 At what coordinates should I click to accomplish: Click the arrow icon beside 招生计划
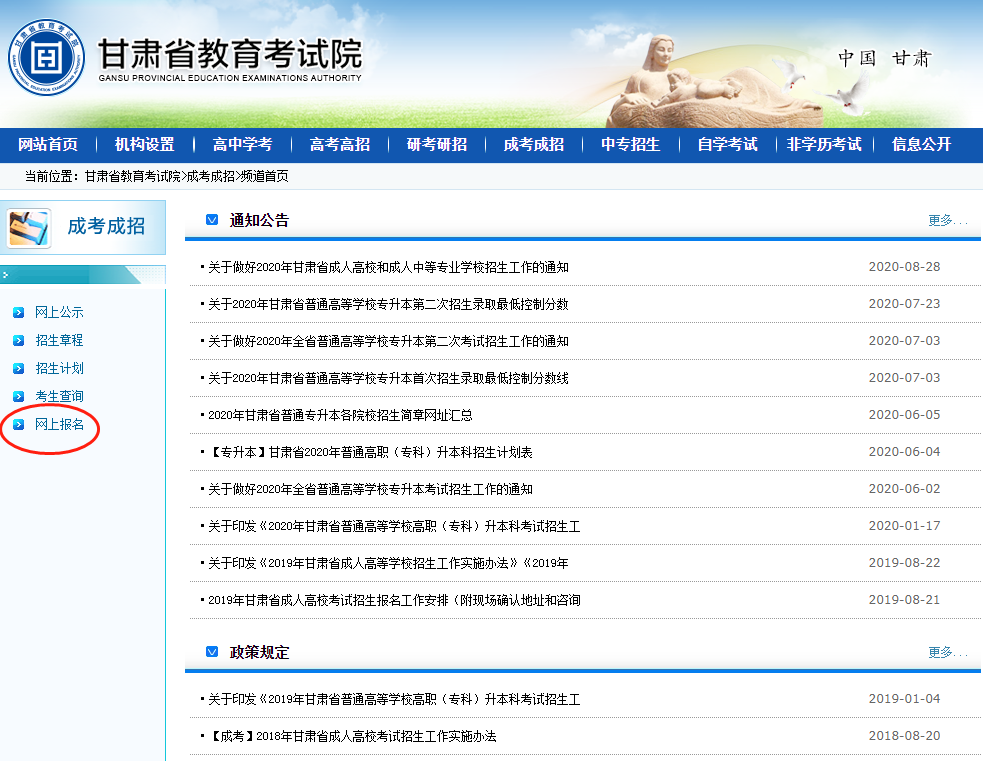tap(18, 369)
